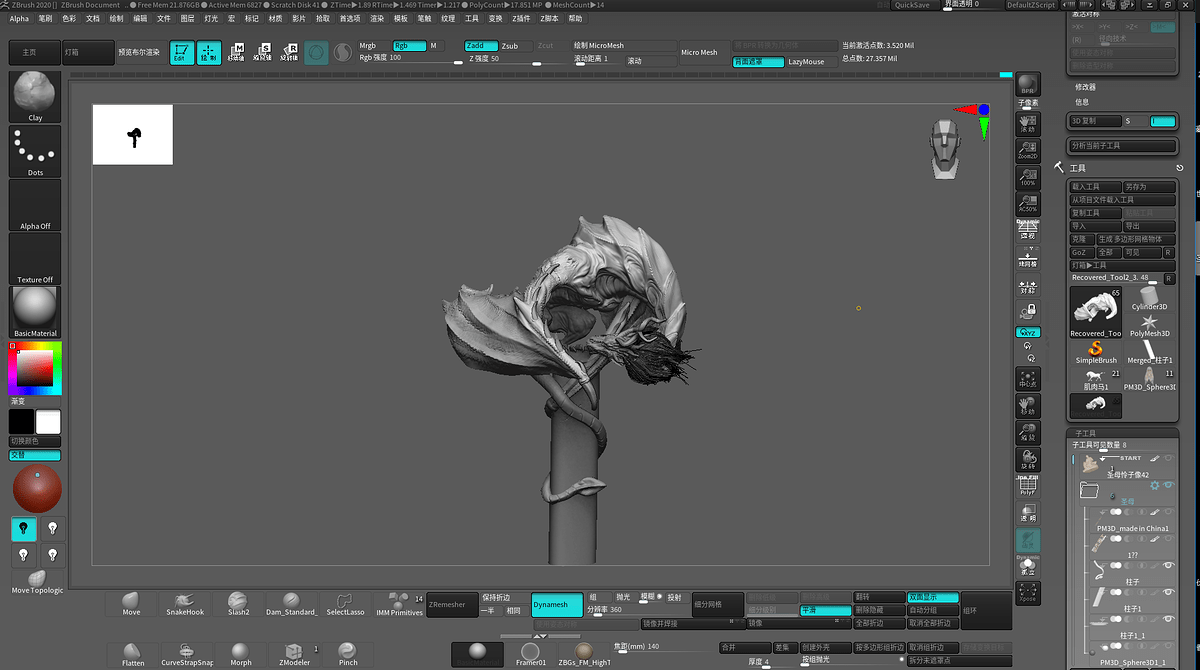Toggle visibility eye of 柱子 subtool
Image resolution: width=1200 pixels, height=670 pixels.
tap(1167, 566)
